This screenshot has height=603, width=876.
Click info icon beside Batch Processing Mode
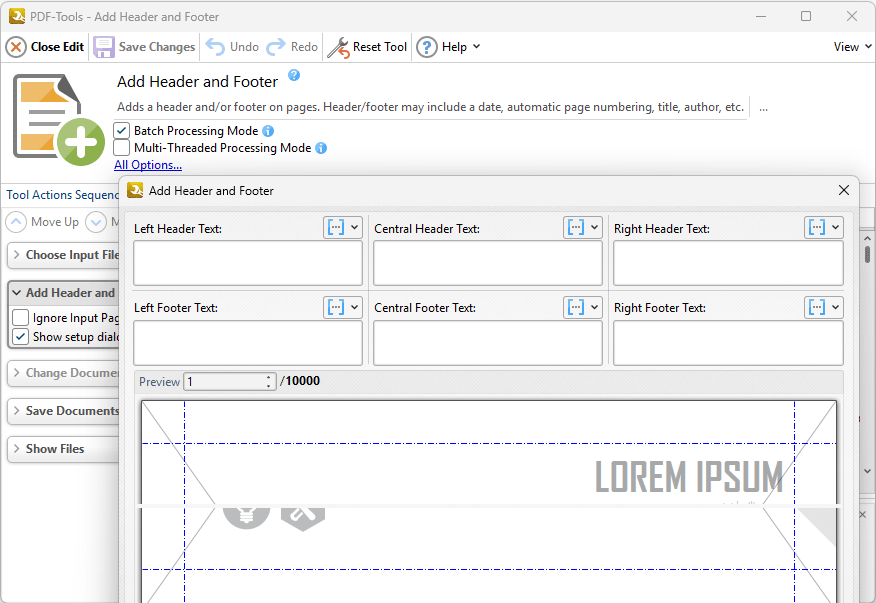coord(268,131)
